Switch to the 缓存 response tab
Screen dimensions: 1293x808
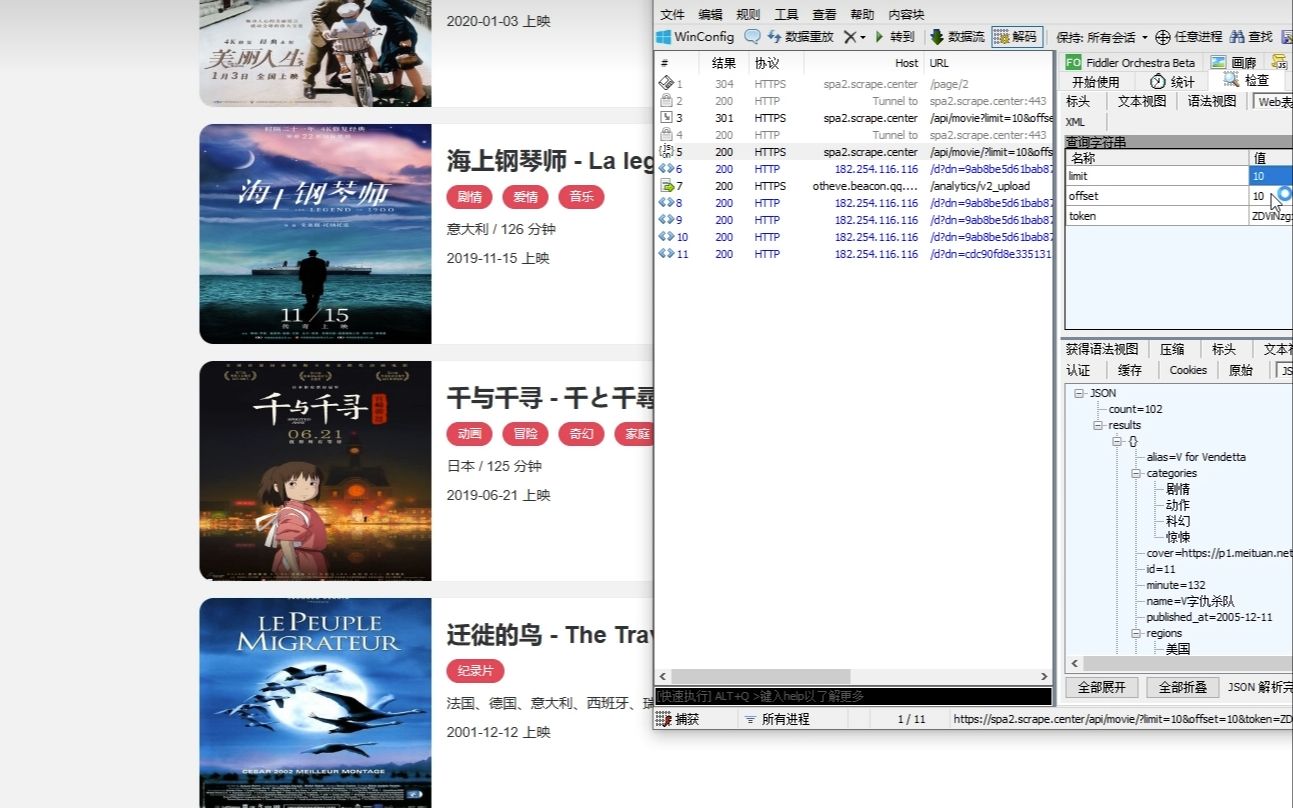click(1130, 370)
